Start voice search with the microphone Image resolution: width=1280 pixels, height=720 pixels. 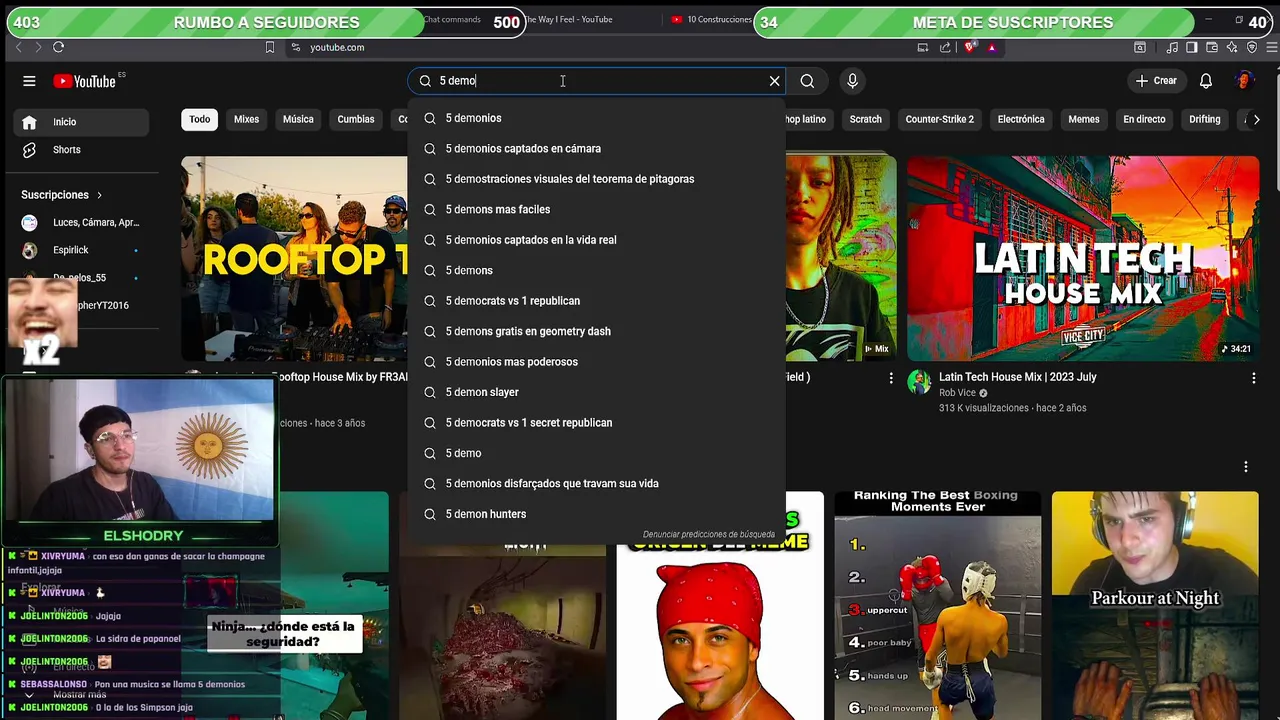[x=852, y=81]
